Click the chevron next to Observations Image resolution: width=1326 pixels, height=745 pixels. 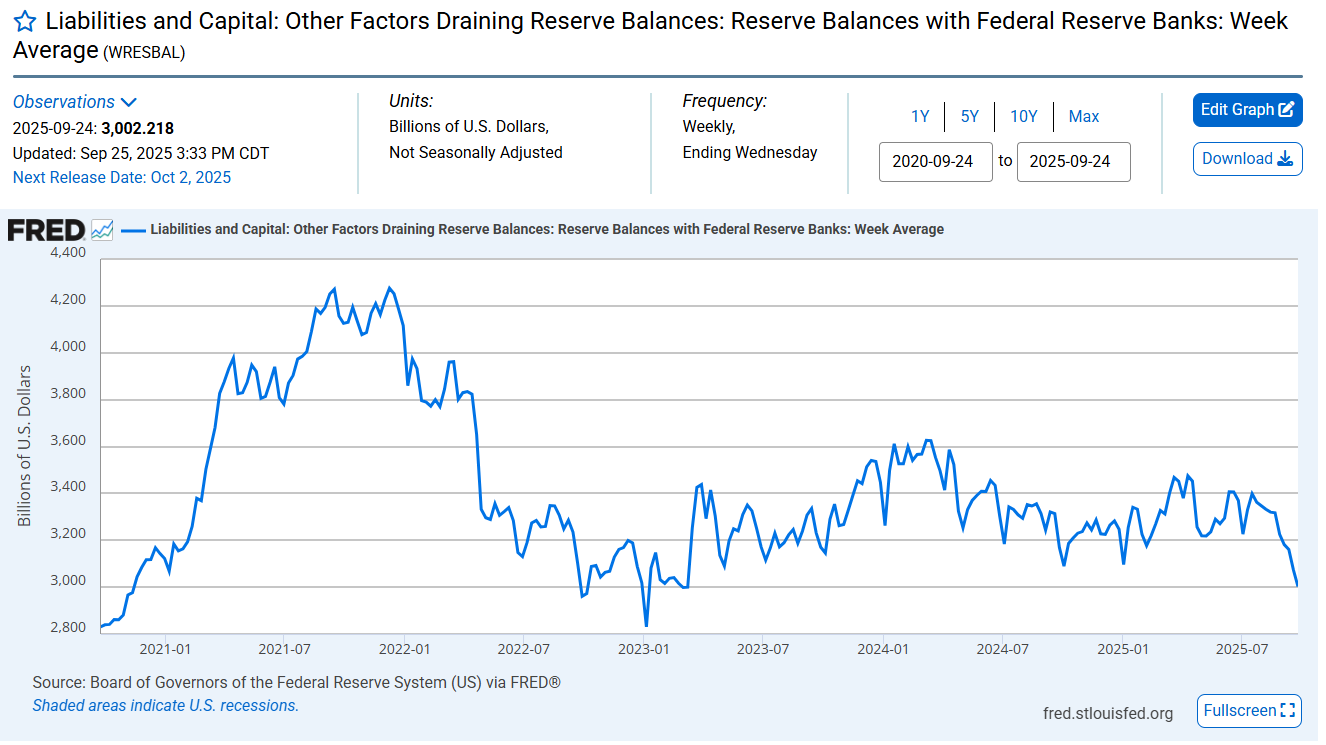128,102
